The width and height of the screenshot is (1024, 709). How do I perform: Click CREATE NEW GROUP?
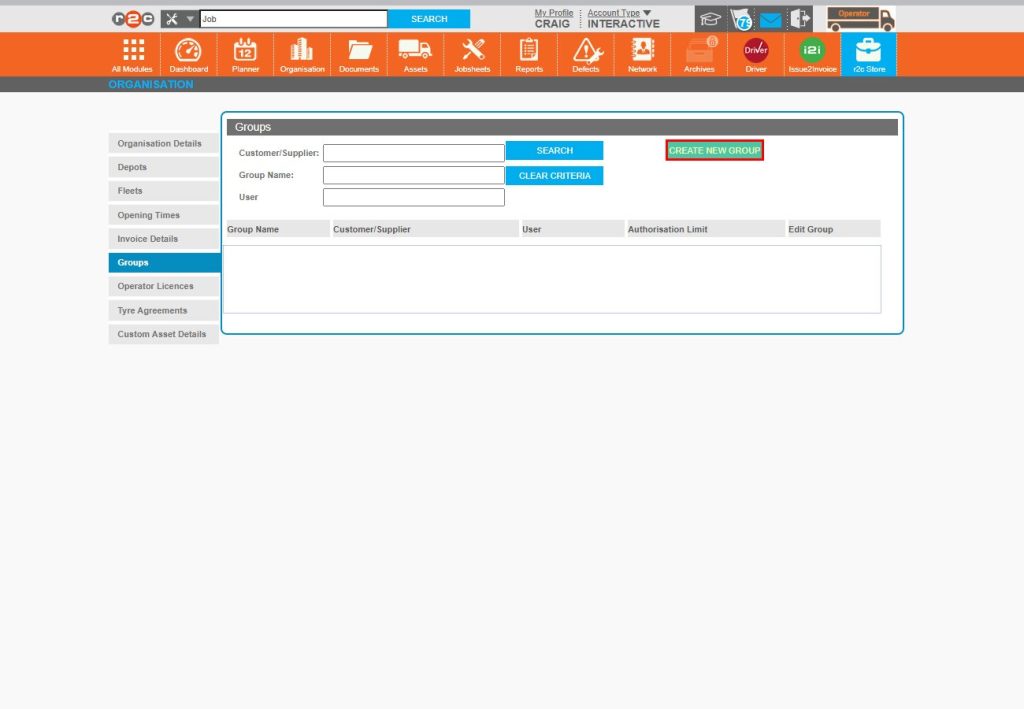714,150
